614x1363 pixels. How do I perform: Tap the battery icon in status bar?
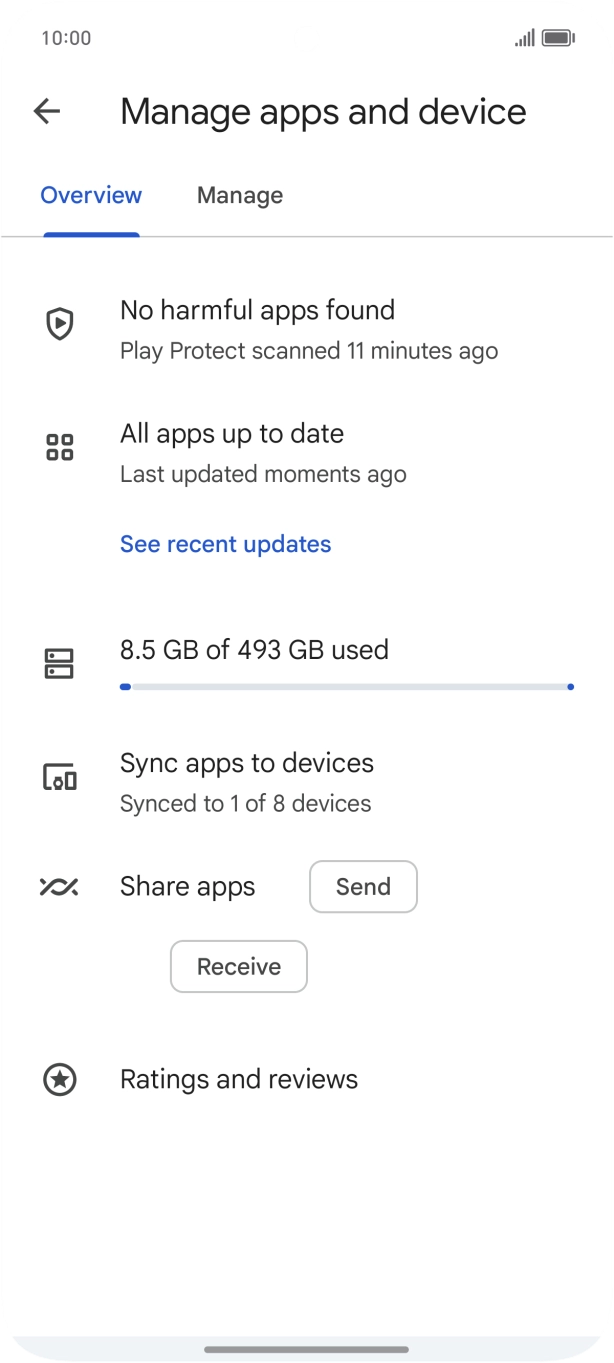coord(557,38)
